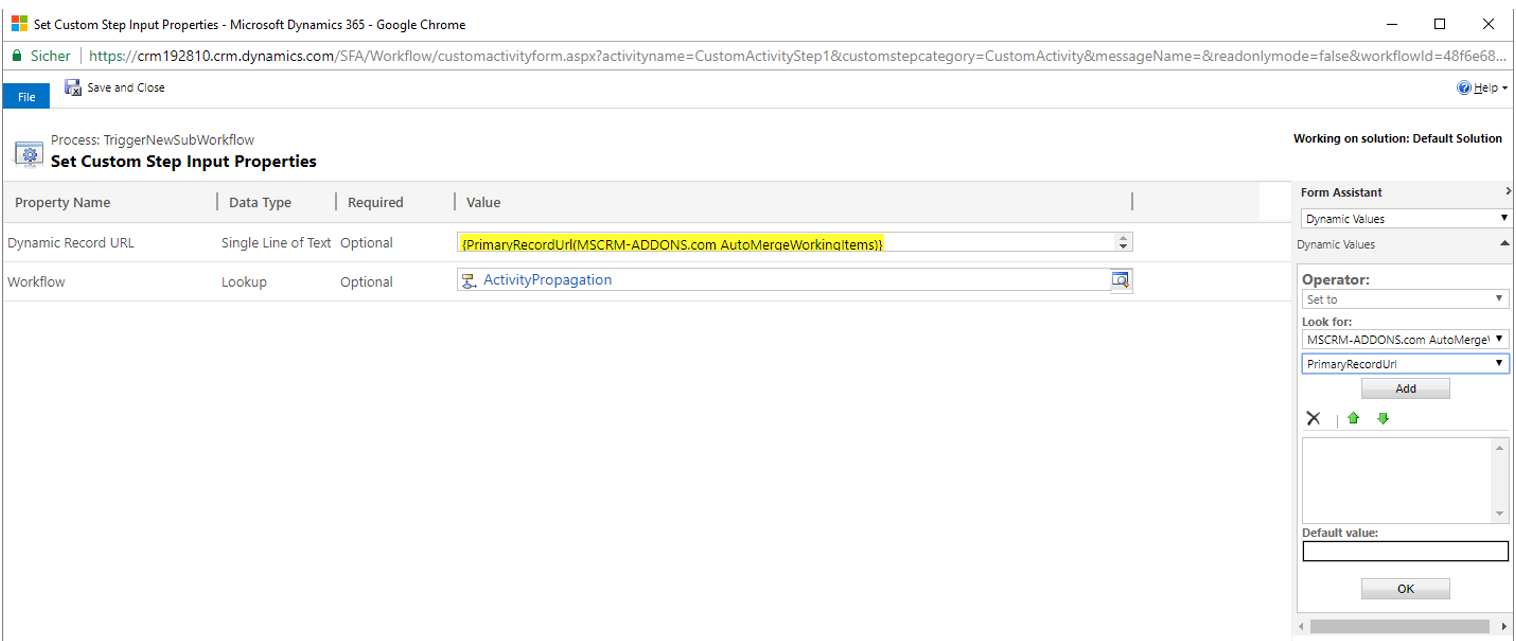This screenshot has width=1516, height=641.
Task: Click the Lookup data type cell
Action: (244, 282)
